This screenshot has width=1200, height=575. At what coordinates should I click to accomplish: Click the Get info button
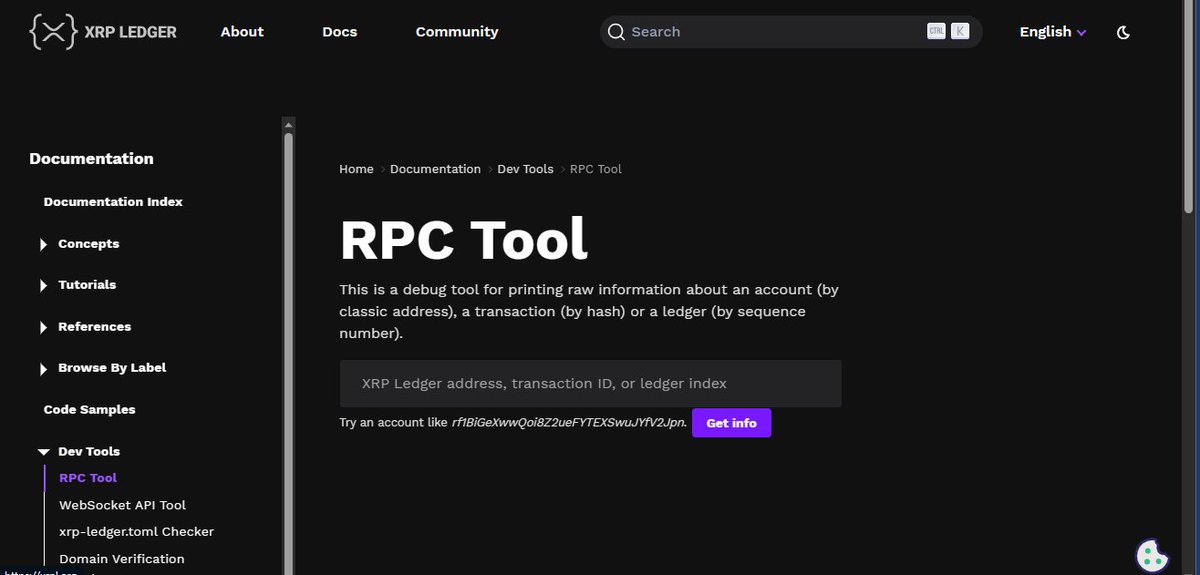[731, 423]
